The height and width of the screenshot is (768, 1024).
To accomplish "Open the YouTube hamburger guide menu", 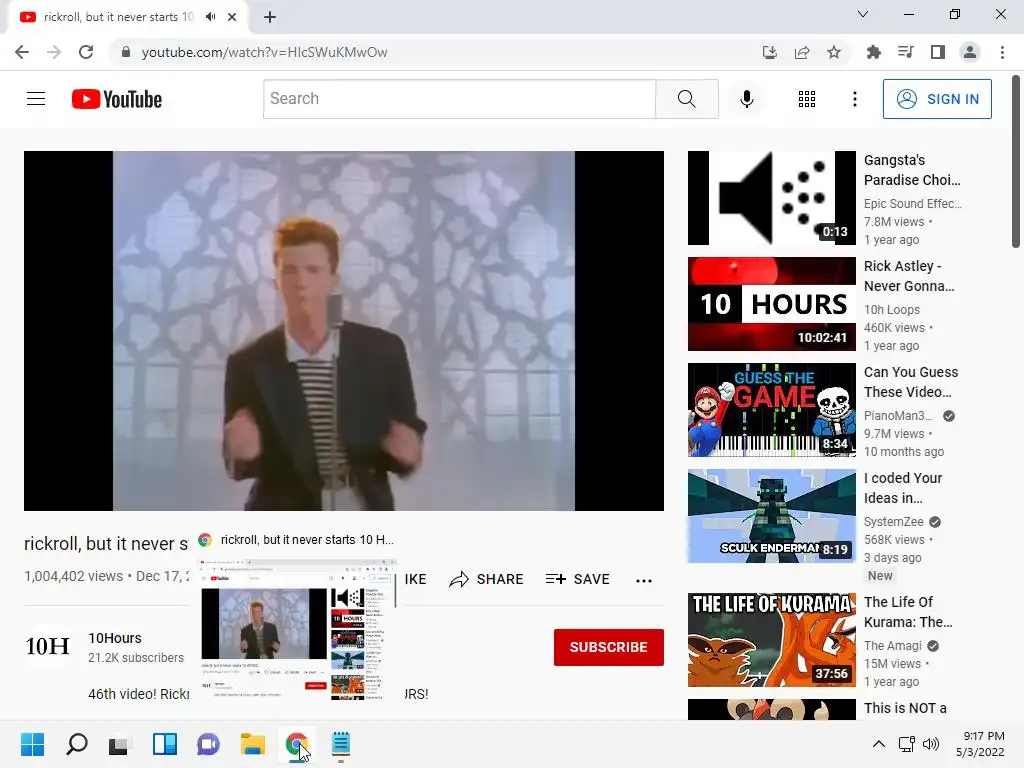I will 36,99.
